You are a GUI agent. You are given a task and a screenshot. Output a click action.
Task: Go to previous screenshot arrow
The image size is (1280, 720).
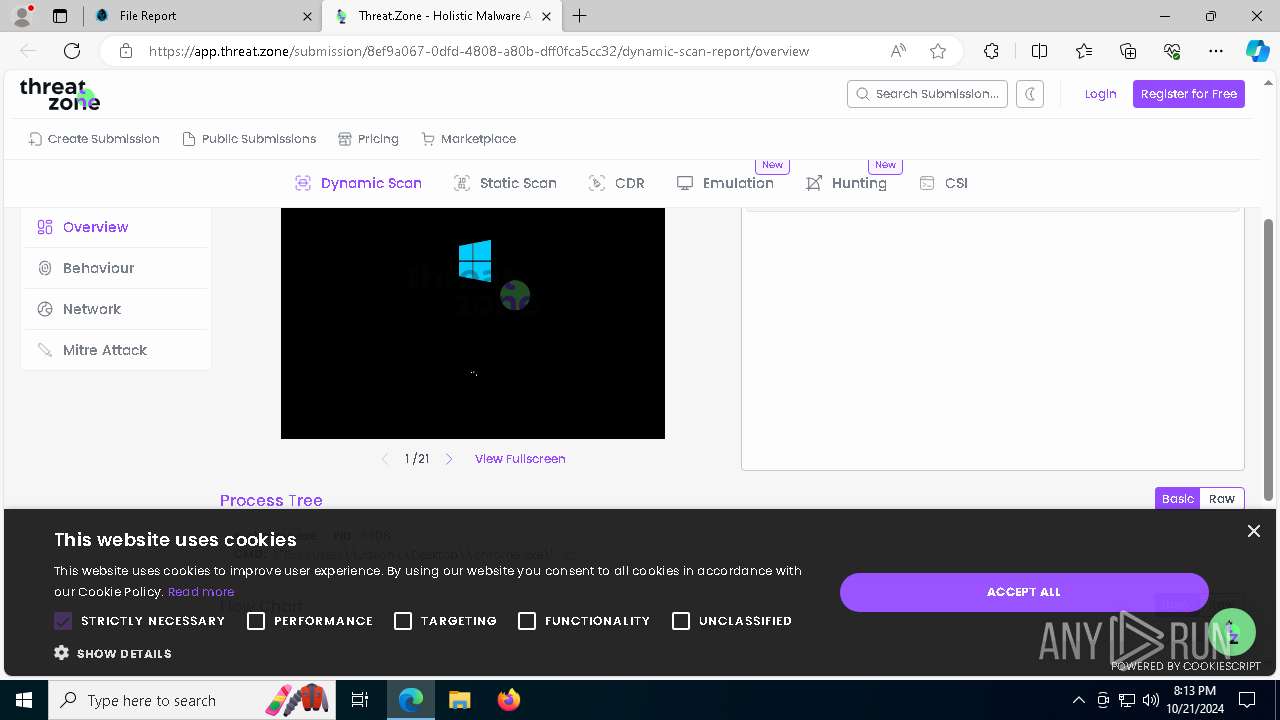(385, 459)
